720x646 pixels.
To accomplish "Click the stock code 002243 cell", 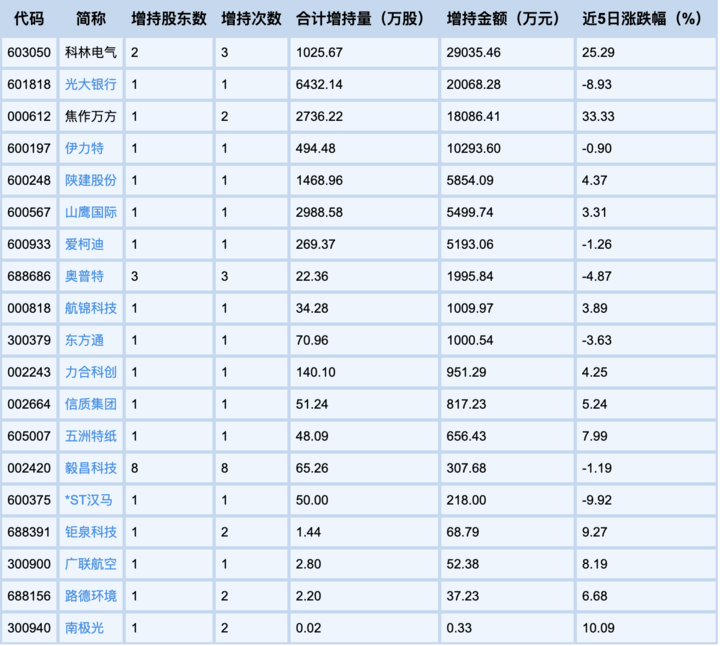I will click(29, 372).
